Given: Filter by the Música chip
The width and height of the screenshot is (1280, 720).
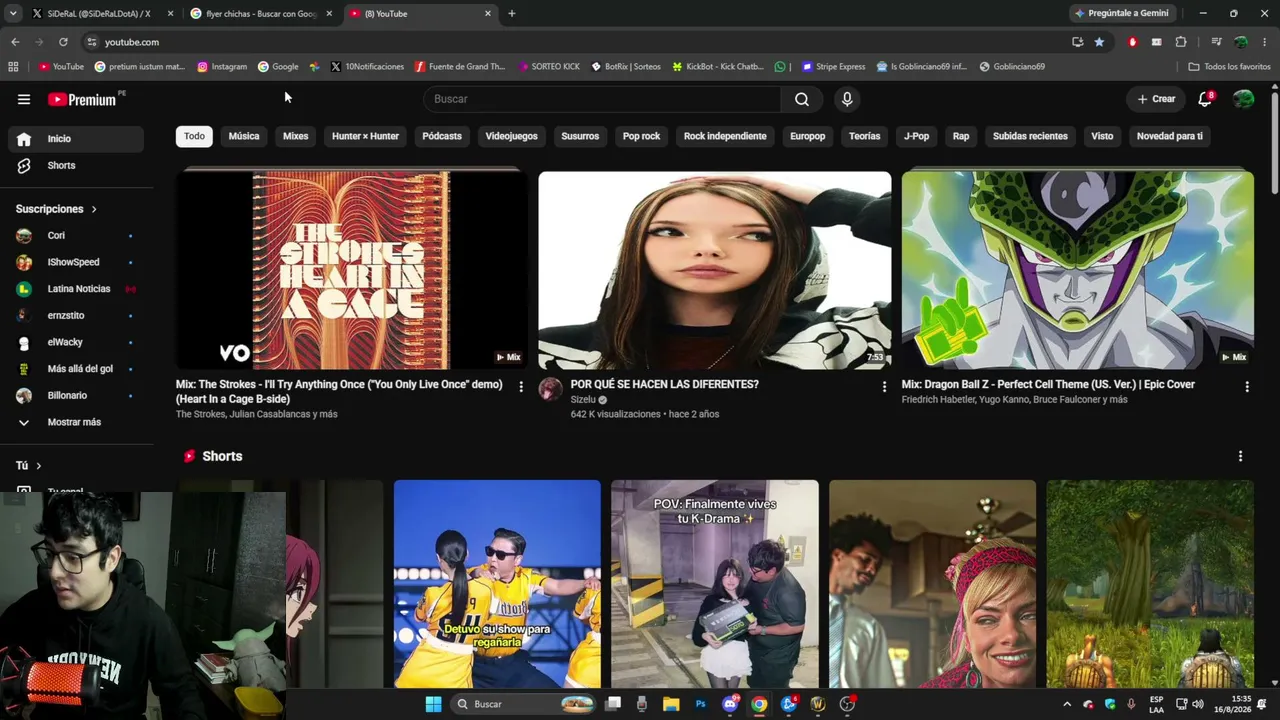Looking at the screenshot, I should [x=244, y=136].
